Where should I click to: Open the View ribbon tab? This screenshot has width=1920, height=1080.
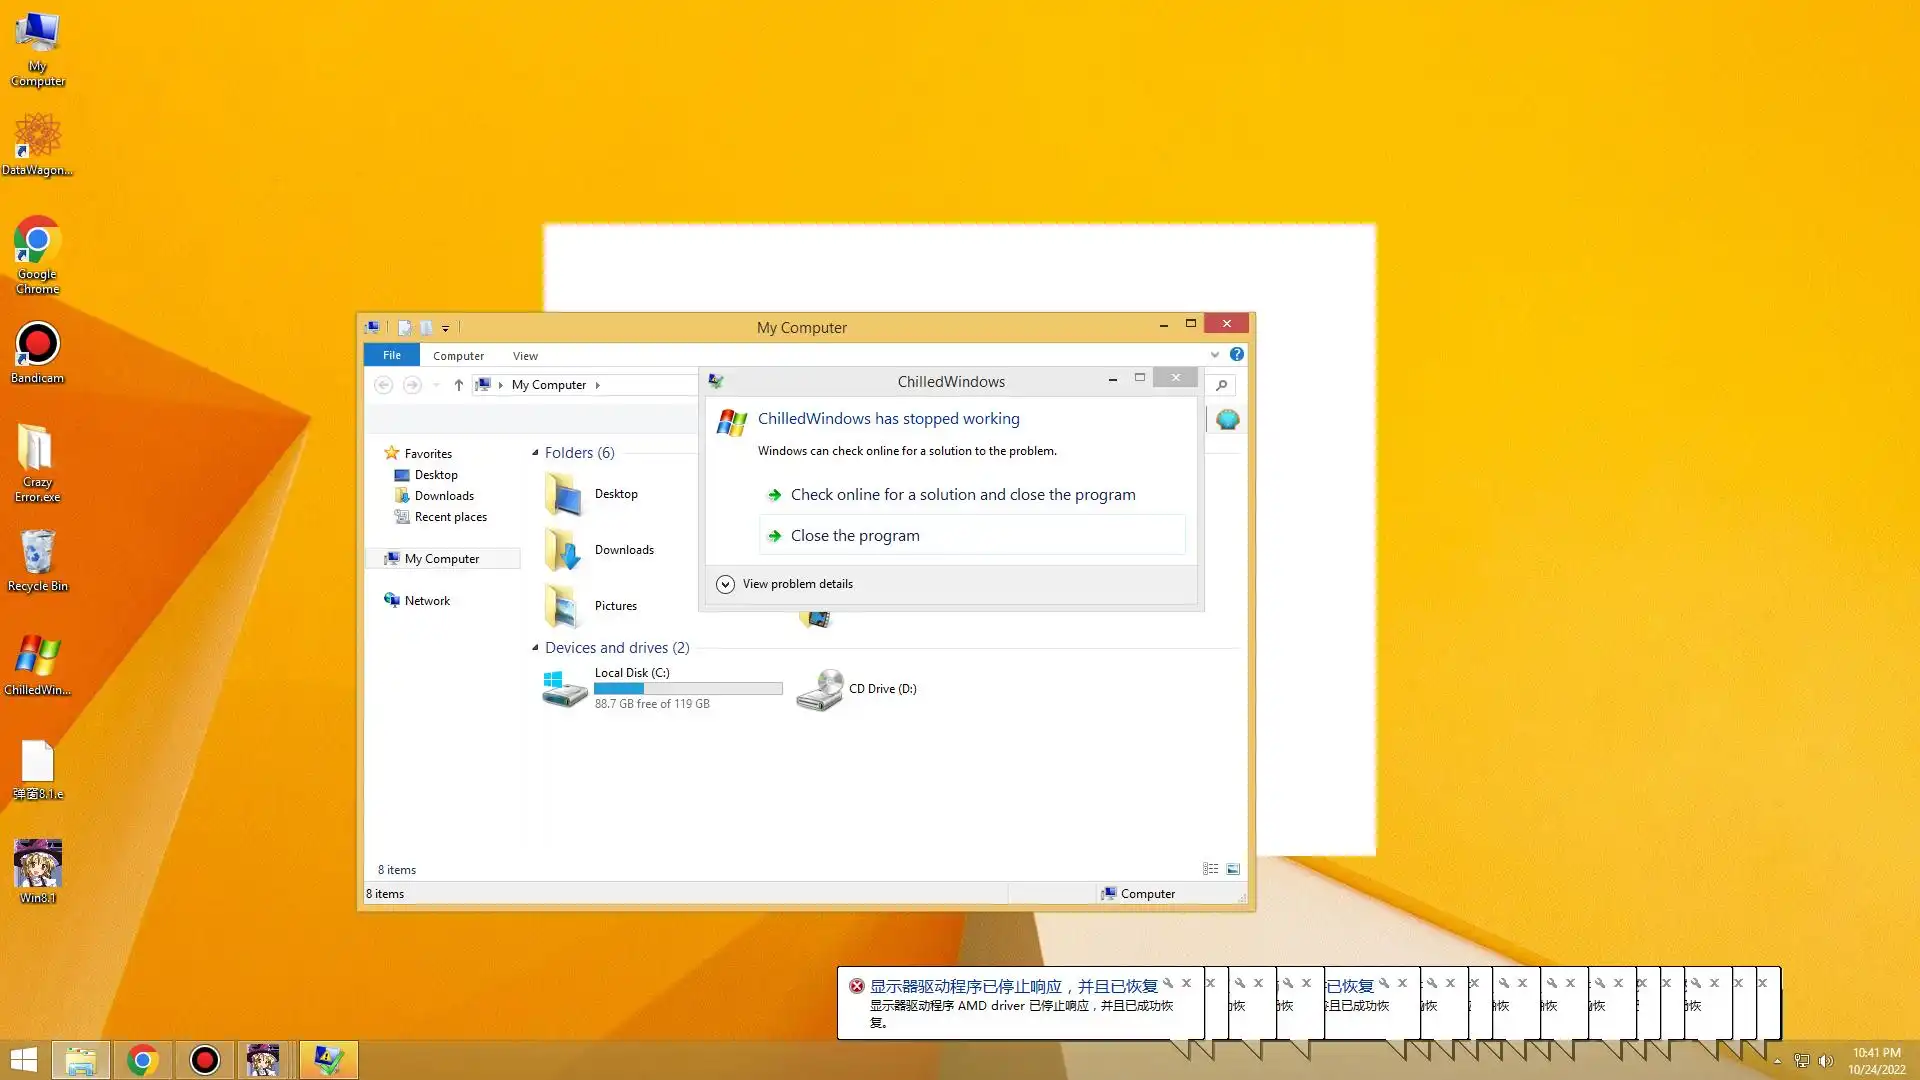click(525, 356)
